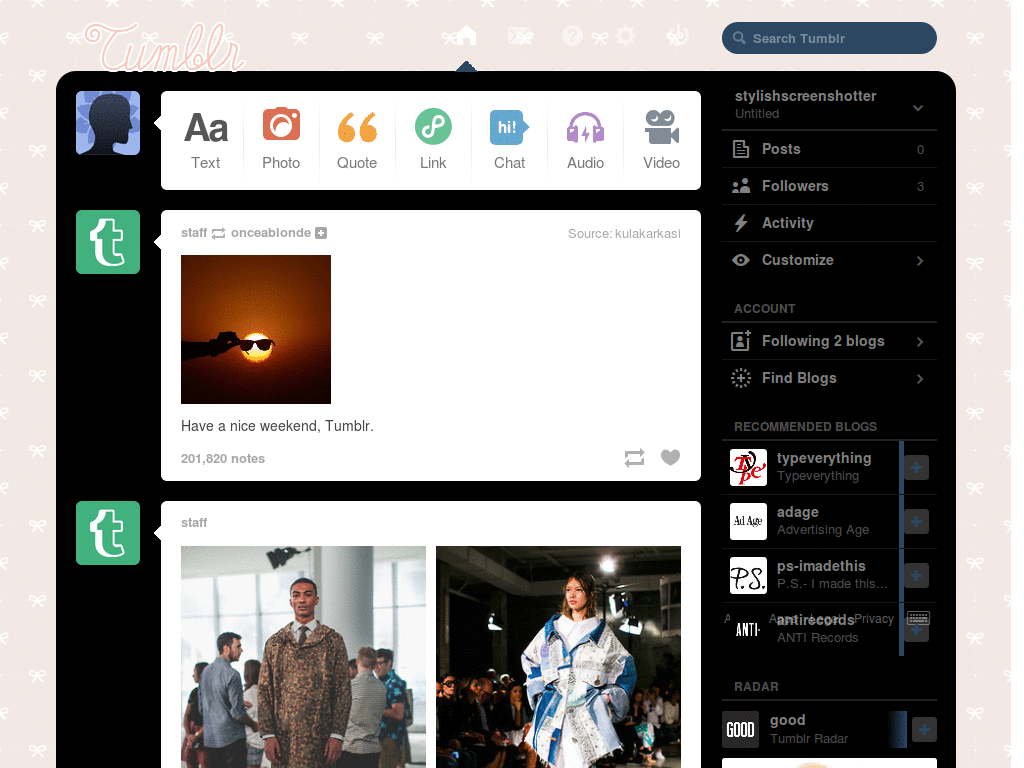Reblog the 'Have a nice weekend' post
The image size is (1024, 768).
(634, 458)
